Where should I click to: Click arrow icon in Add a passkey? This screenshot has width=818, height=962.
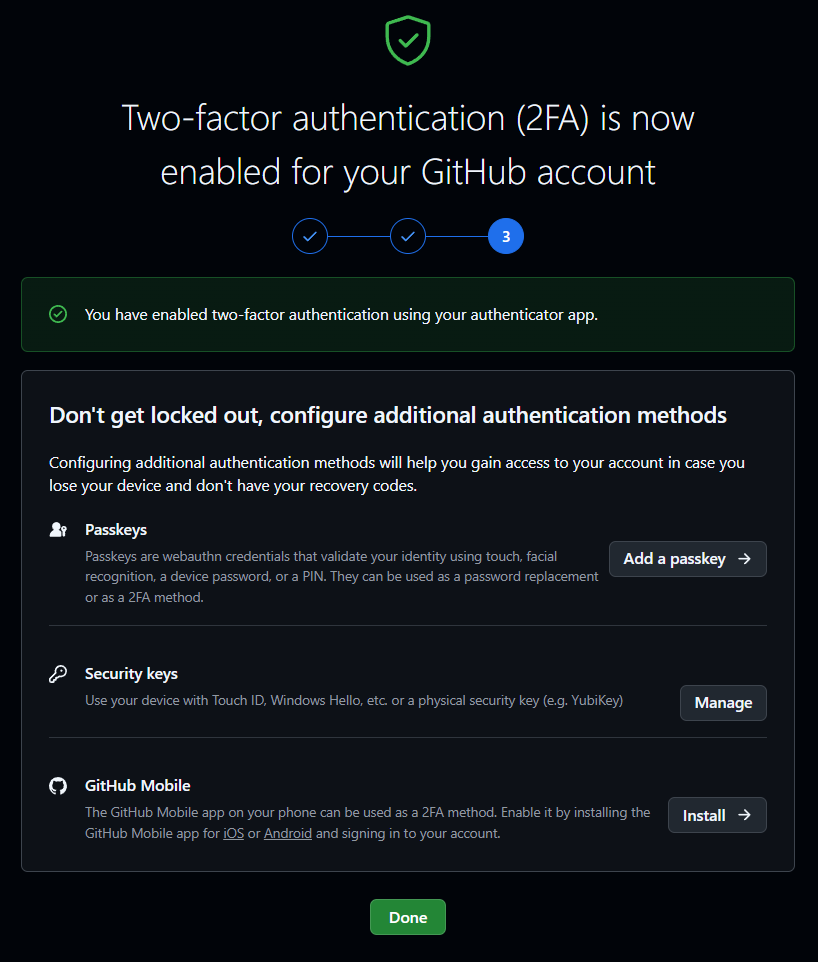744,559
